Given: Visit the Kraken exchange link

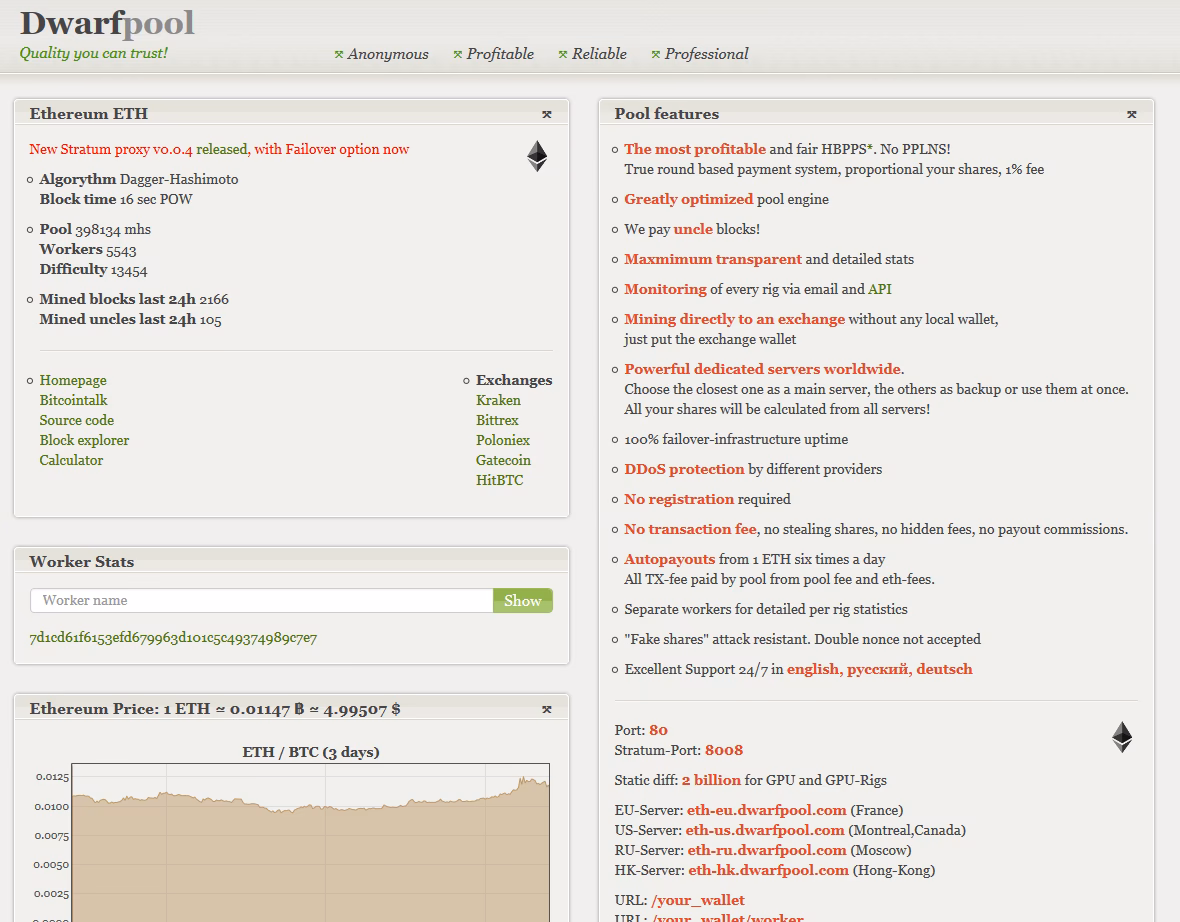Looking at the screenshot, I should tap(498, 401).
